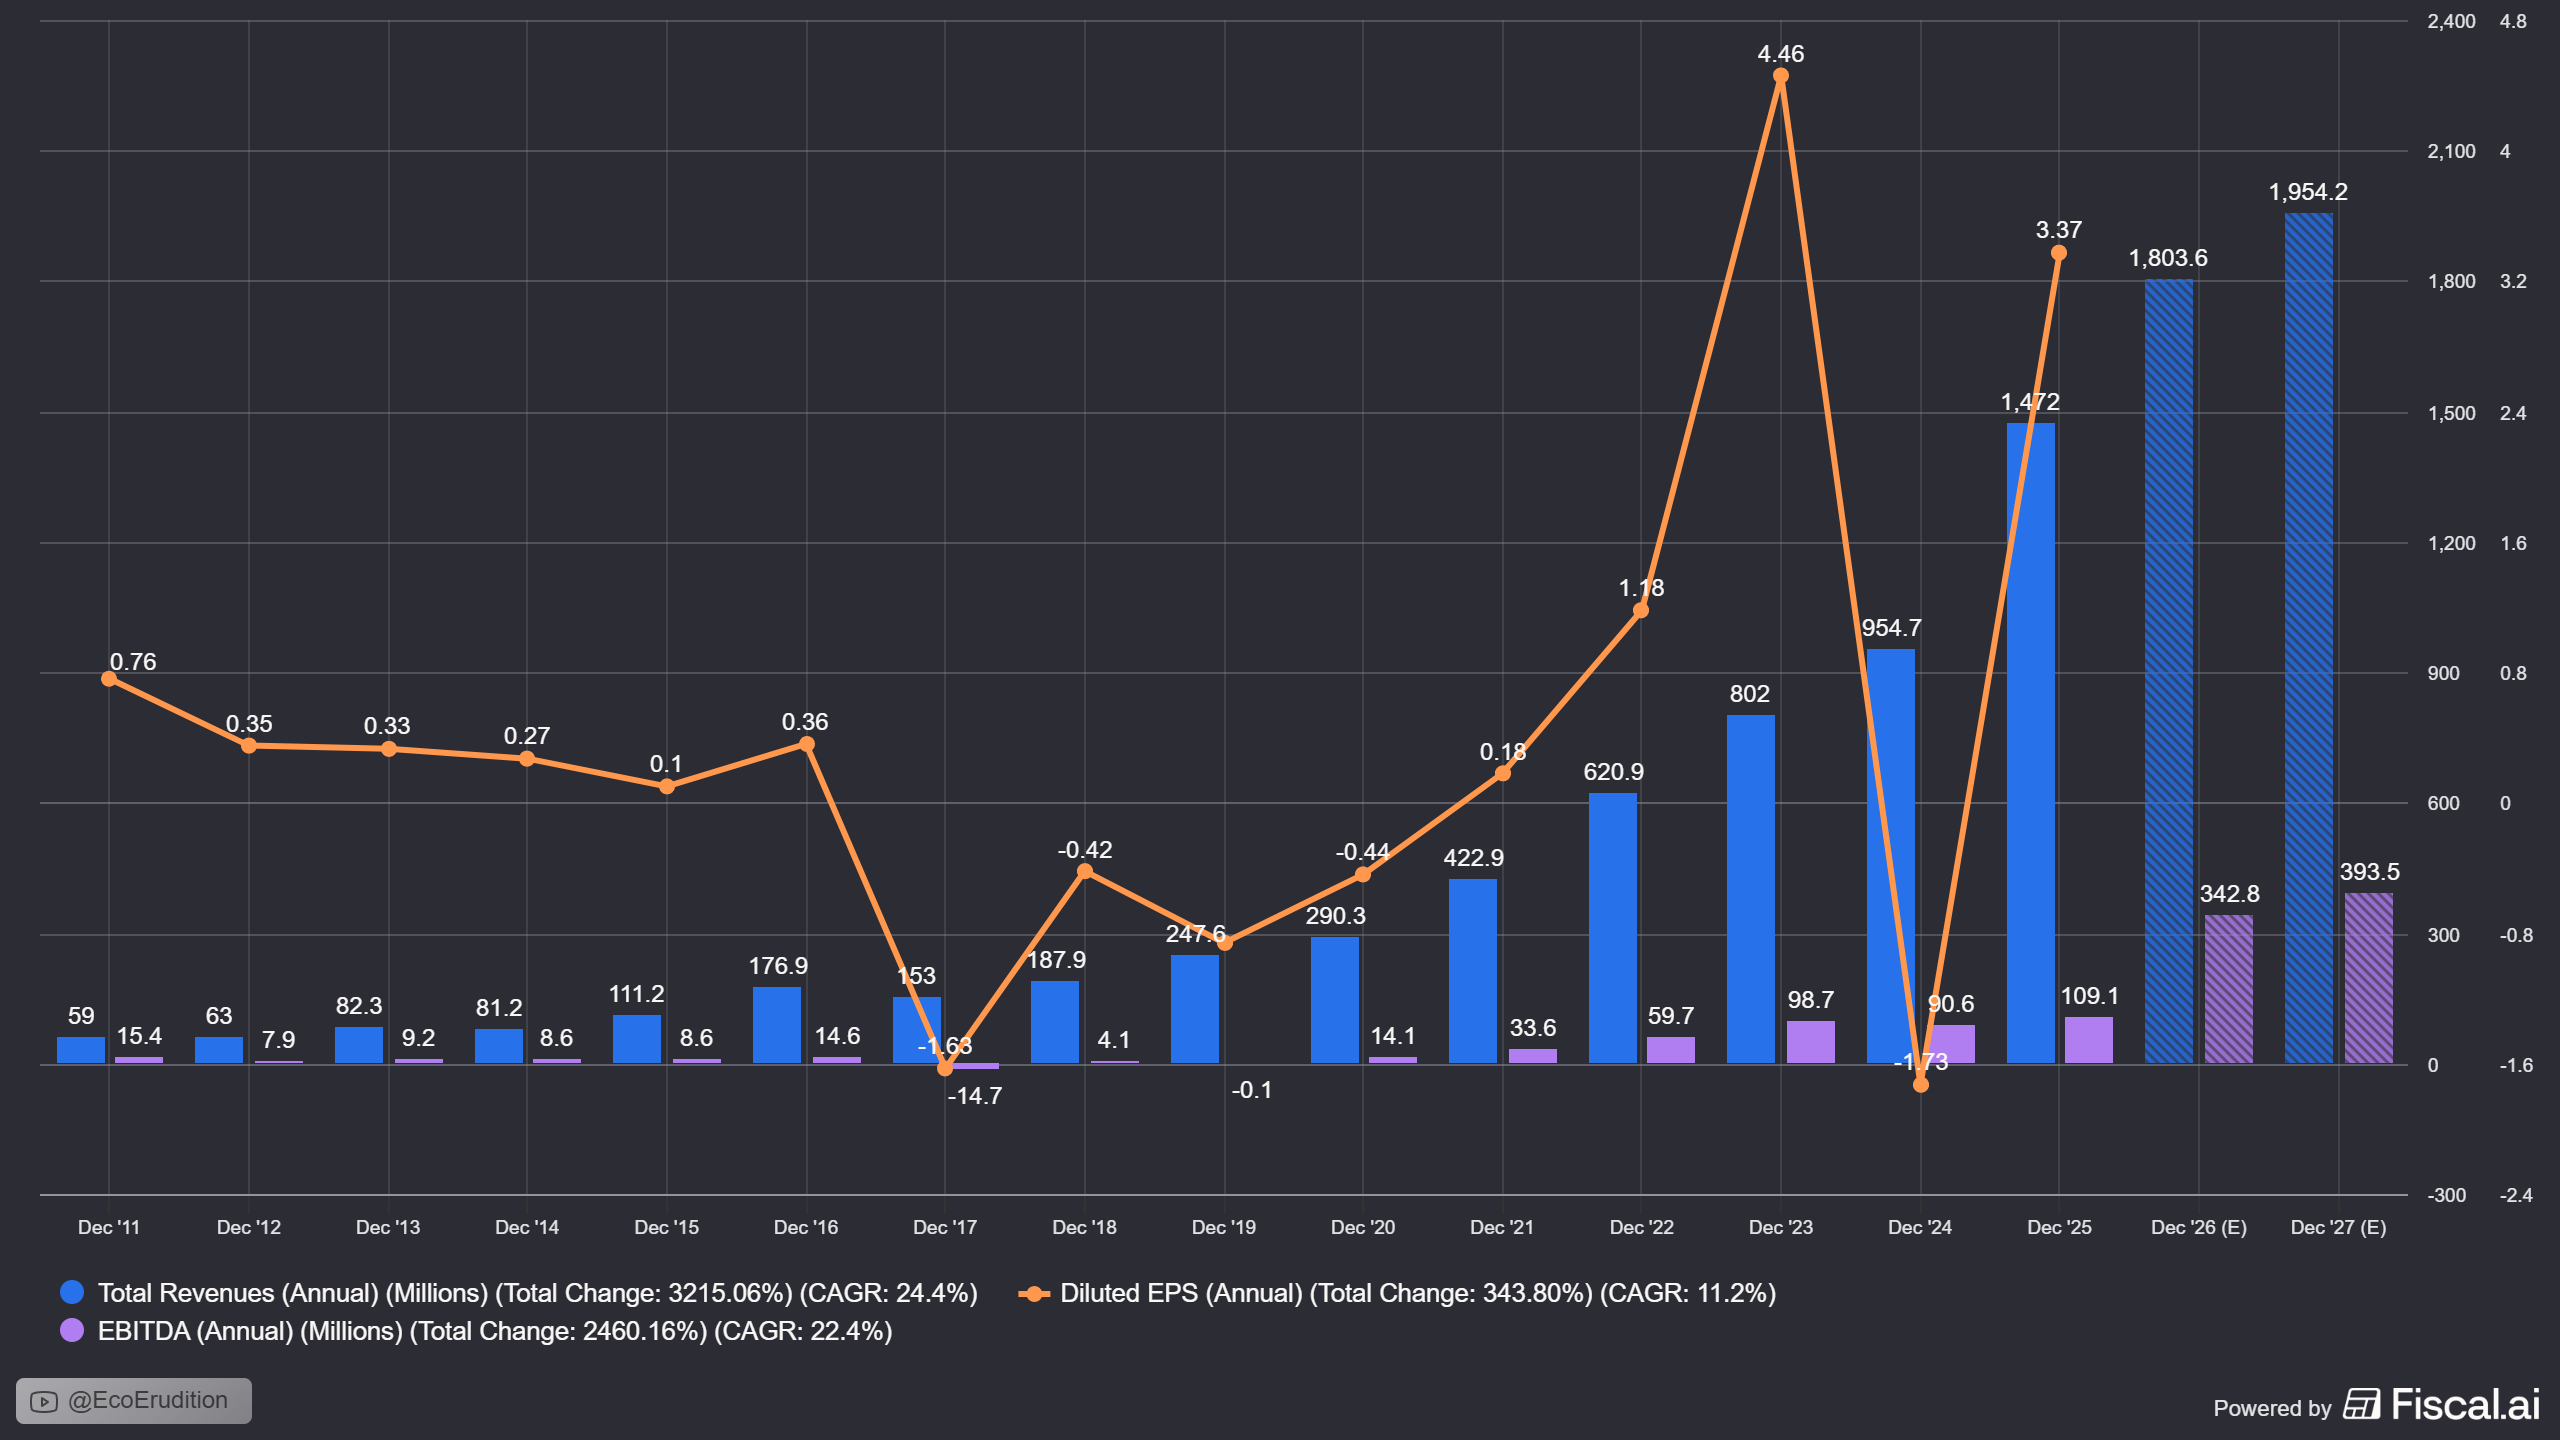This screenshot has width=2560, height=1440.
Task: Toggle the EBITDA (Annual) legend label
Action: [x=495, y=1331]
